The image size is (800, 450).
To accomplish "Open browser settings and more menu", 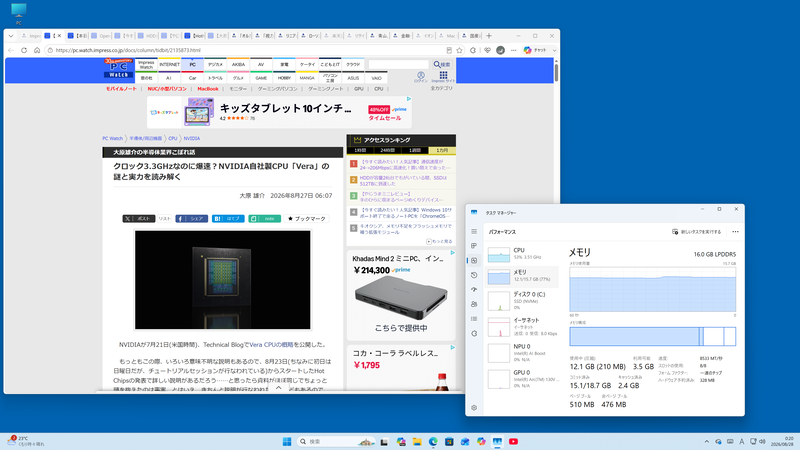I will click(514, 50).
